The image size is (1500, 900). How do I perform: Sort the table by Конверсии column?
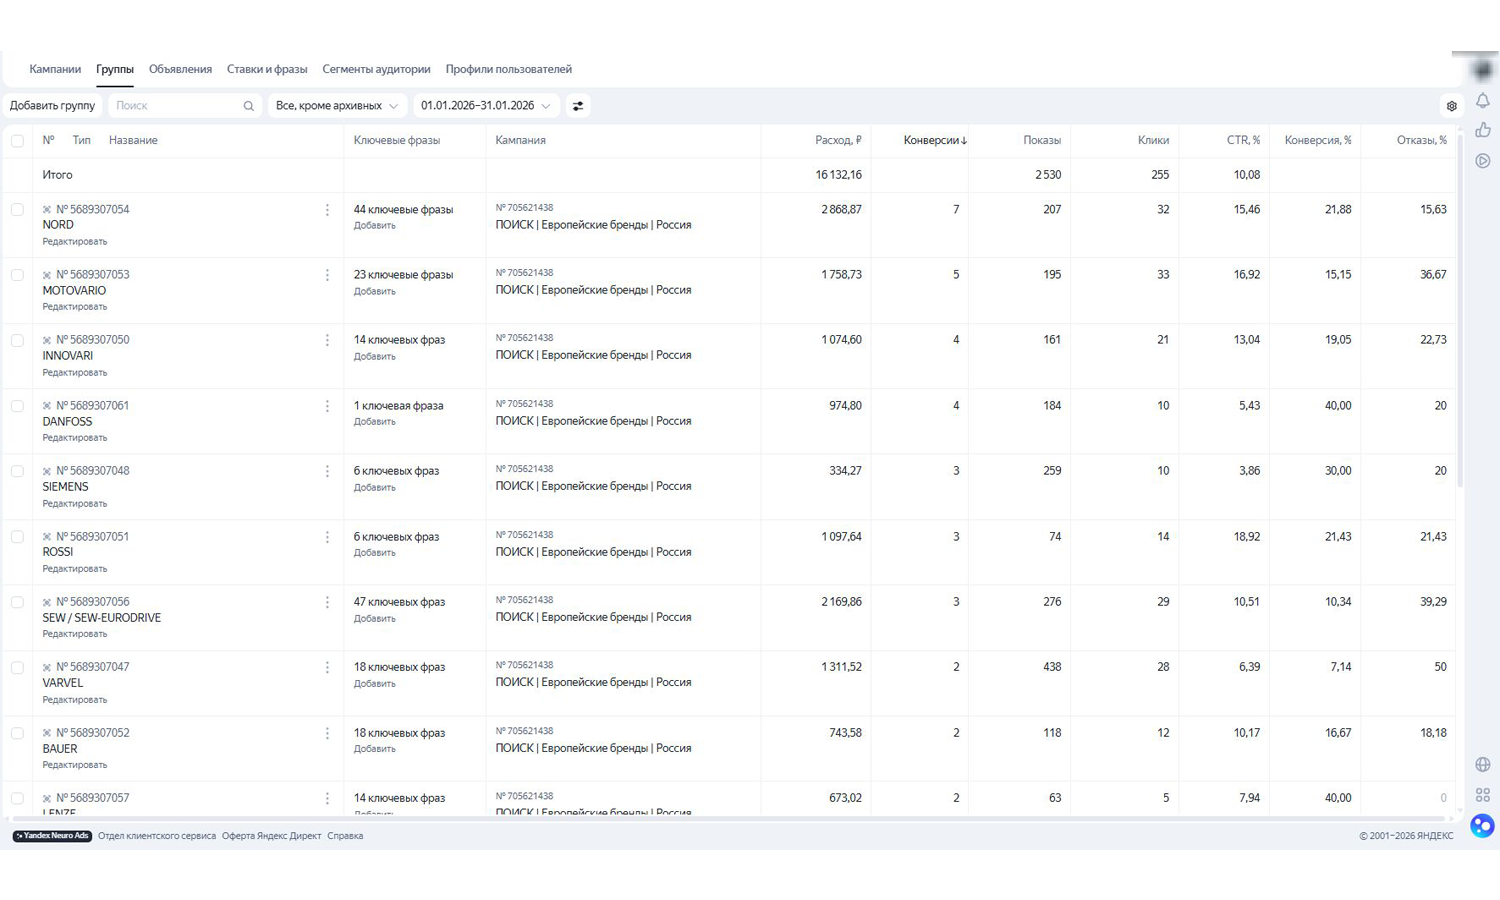coord(935,141)
